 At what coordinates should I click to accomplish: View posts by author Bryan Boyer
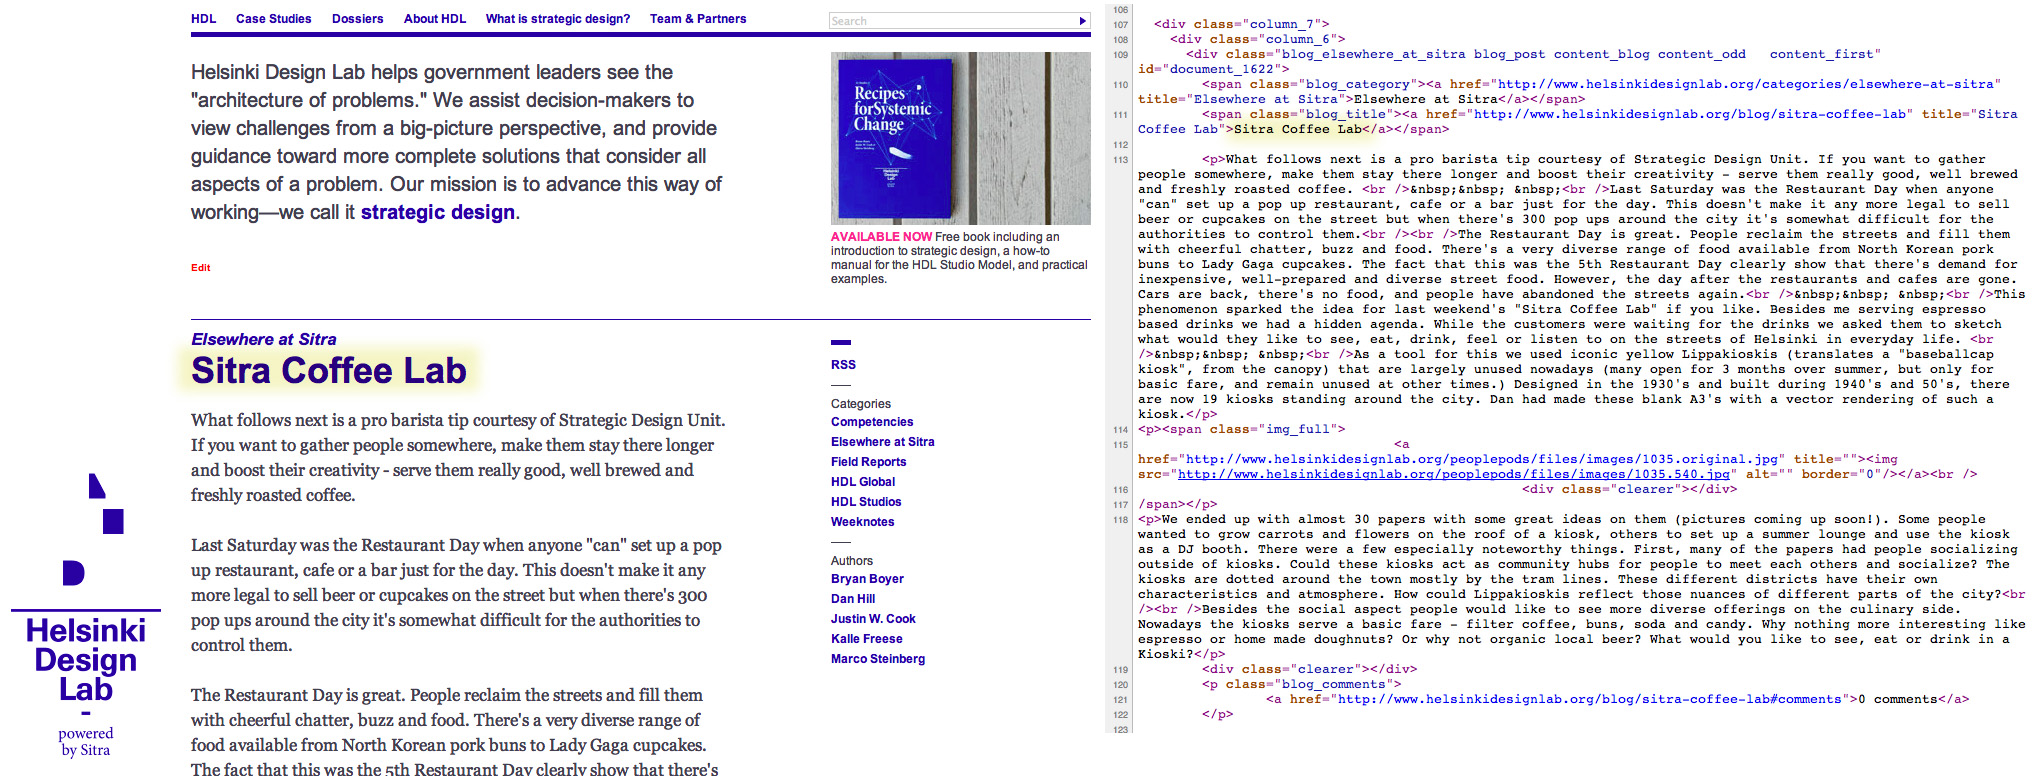[867, 579]
